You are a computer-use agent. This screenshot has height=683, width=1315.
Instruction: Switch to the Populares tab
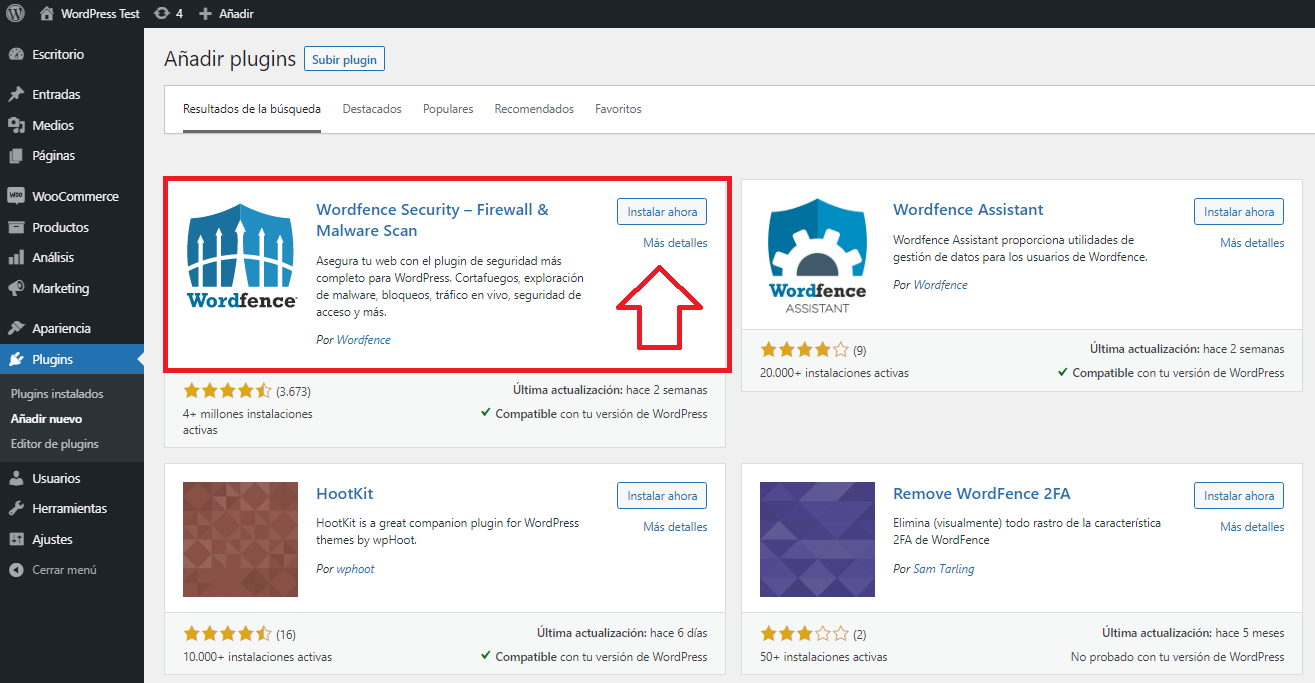[448, 109]
